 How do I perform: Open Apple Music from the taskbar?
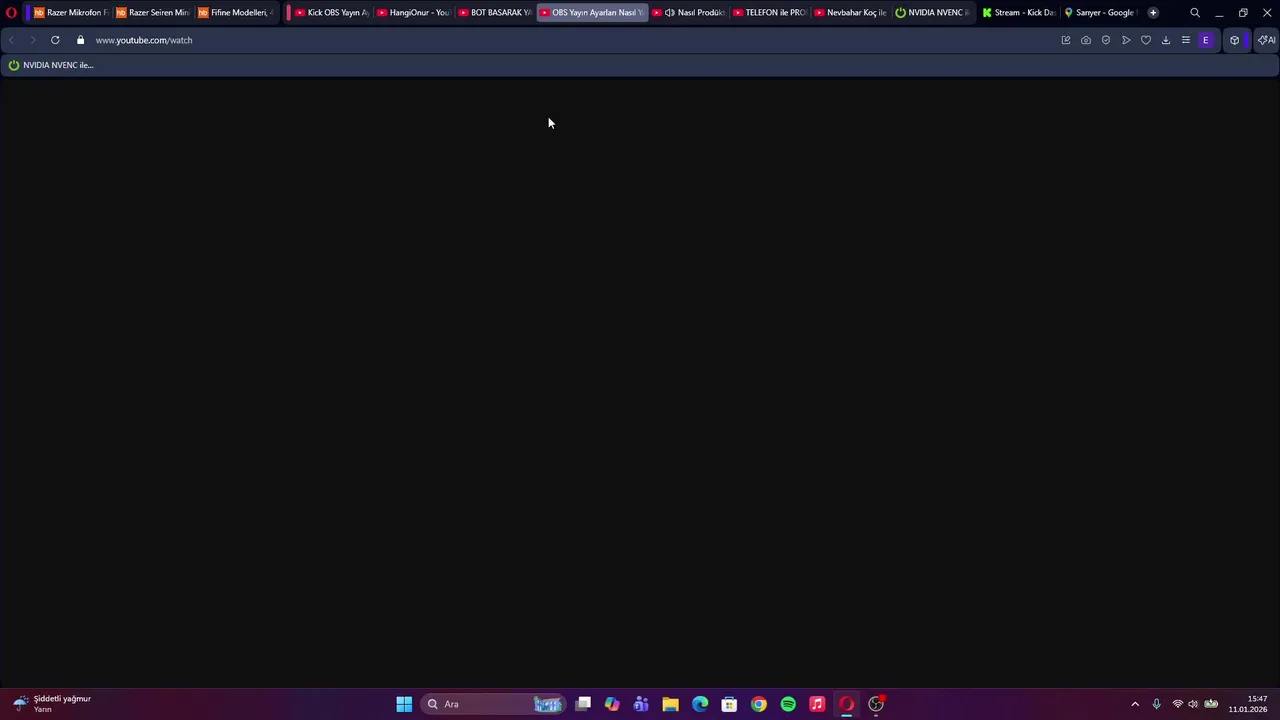click(x=817, y=704)
